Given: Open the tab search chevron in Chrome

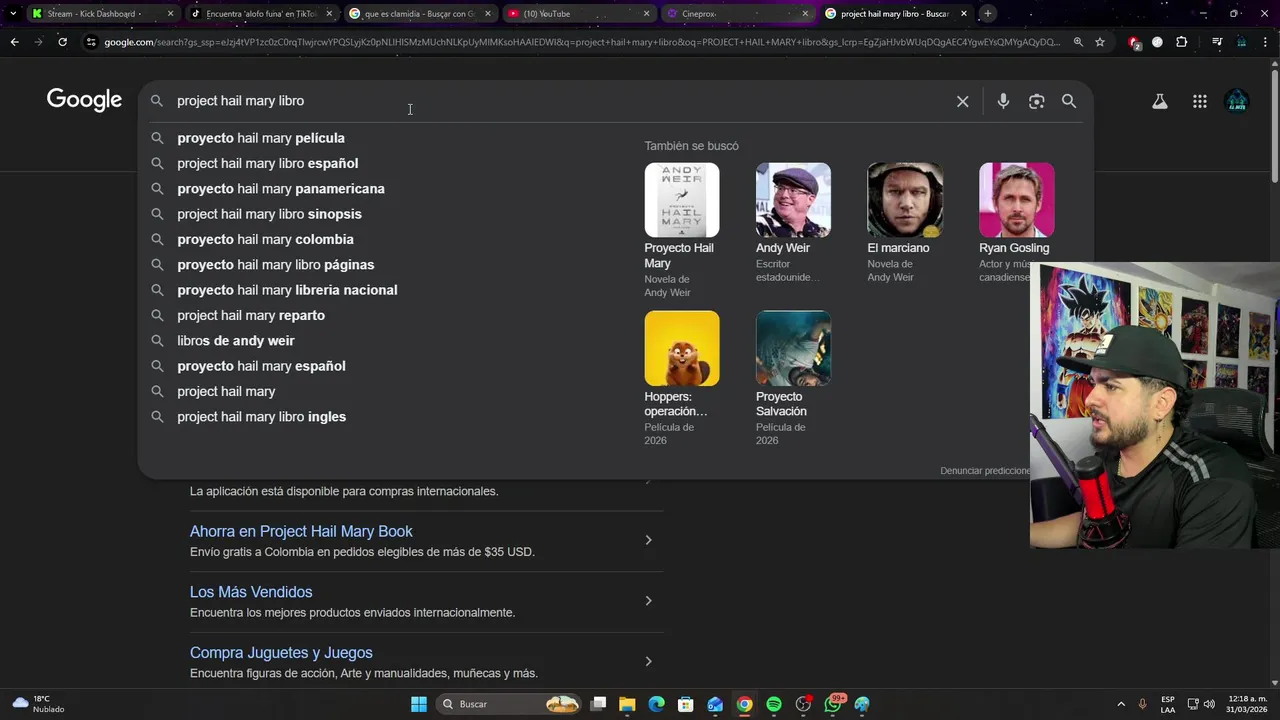Looking at the screenshot, I should point(12,14).
